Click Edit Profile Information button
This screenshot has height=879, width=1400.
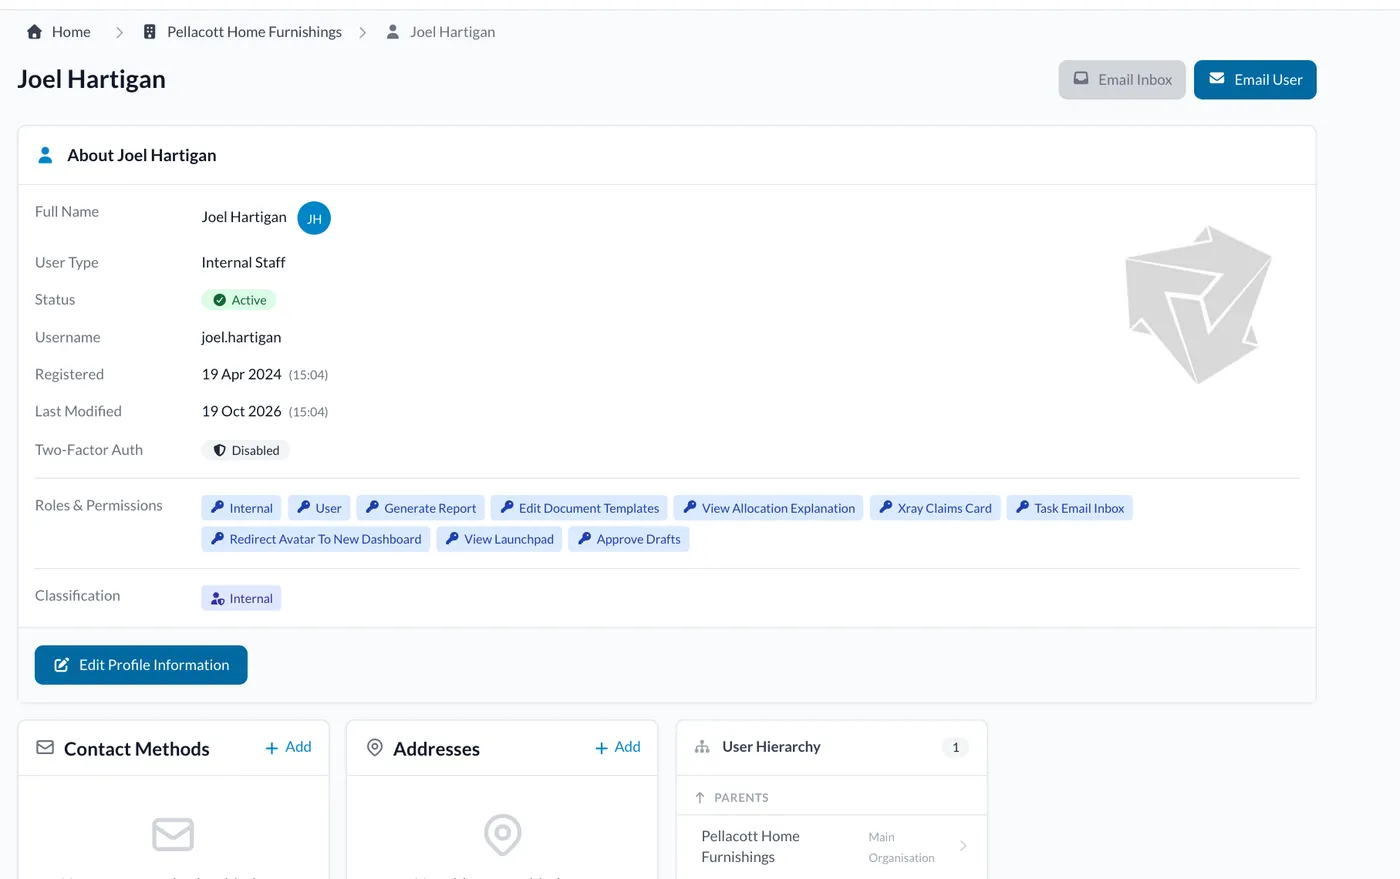[141, 665]
